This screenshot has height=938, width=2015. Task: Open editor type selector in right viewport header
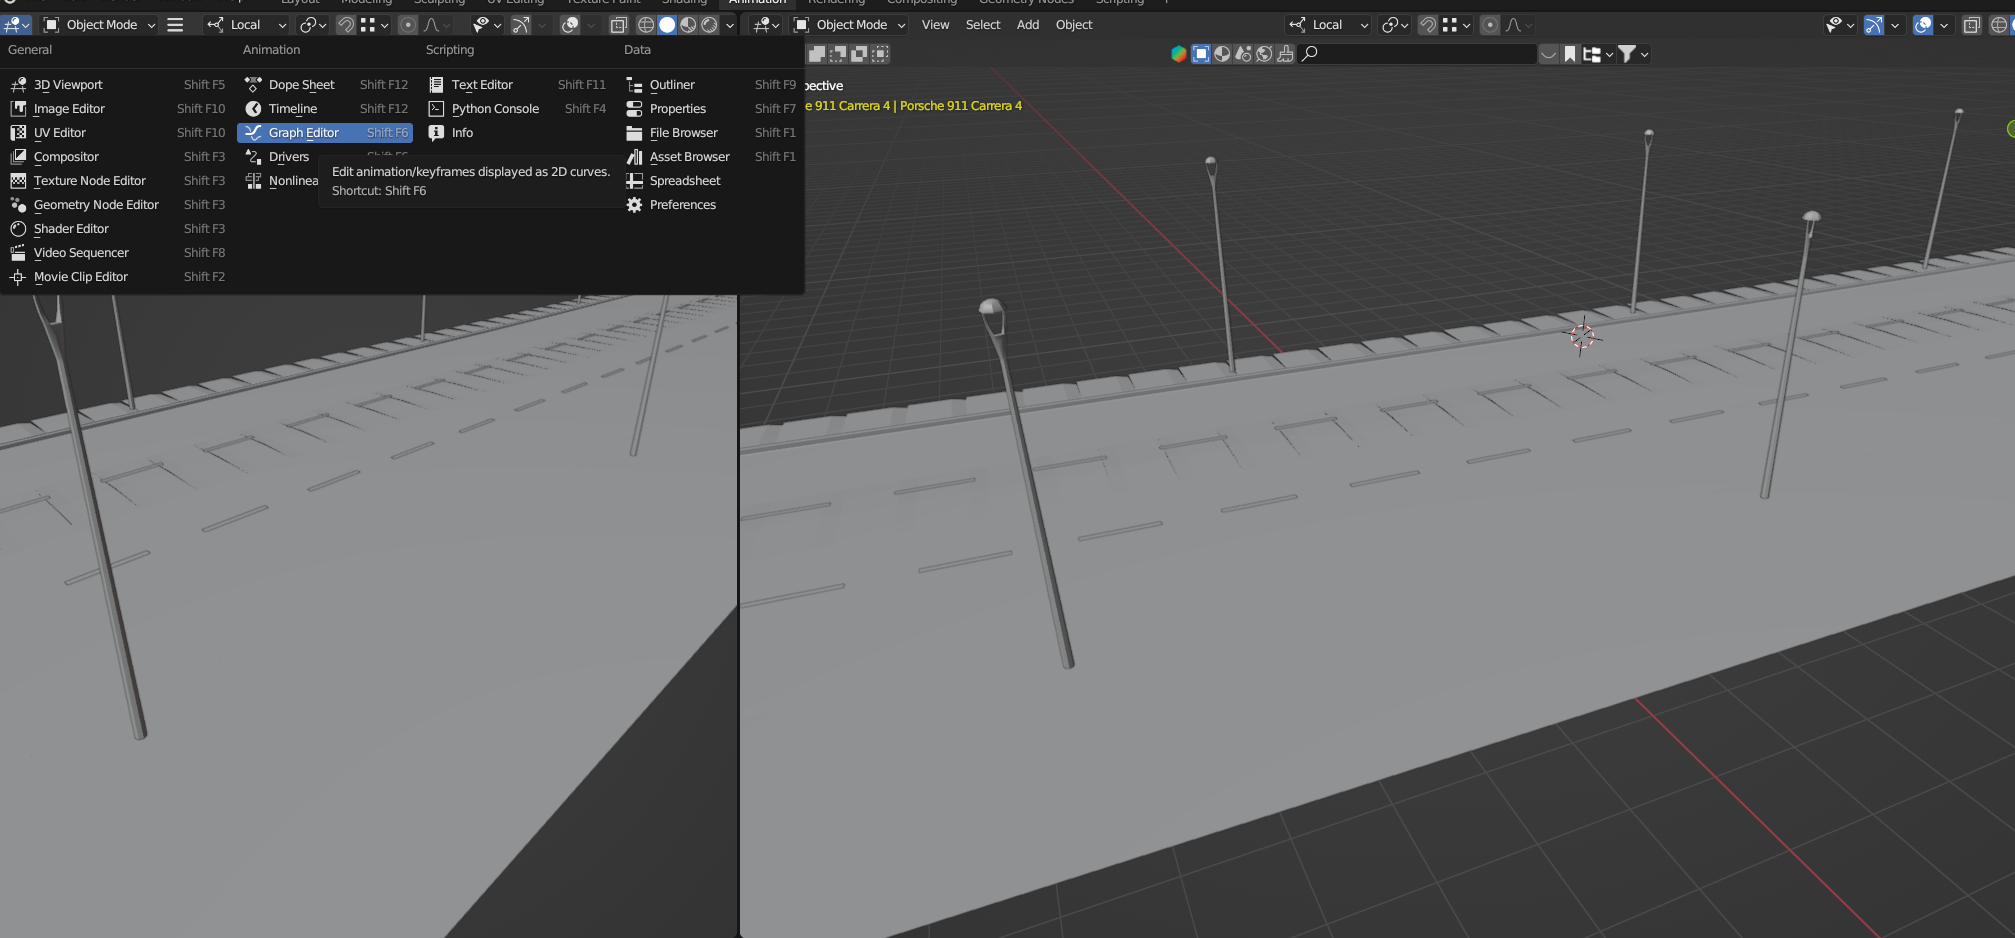pyautogui.click(x=767, y=25)
